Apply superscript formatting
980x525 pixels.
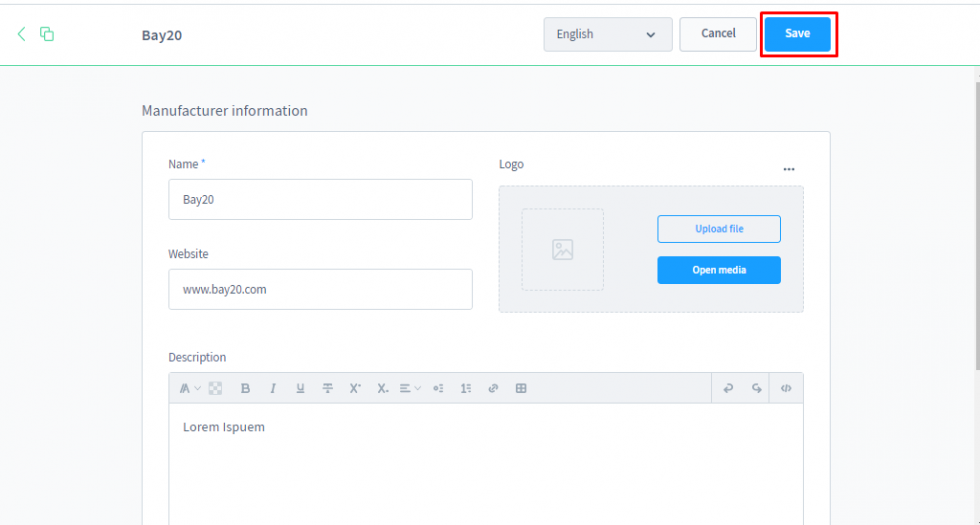tap(354, 388)
